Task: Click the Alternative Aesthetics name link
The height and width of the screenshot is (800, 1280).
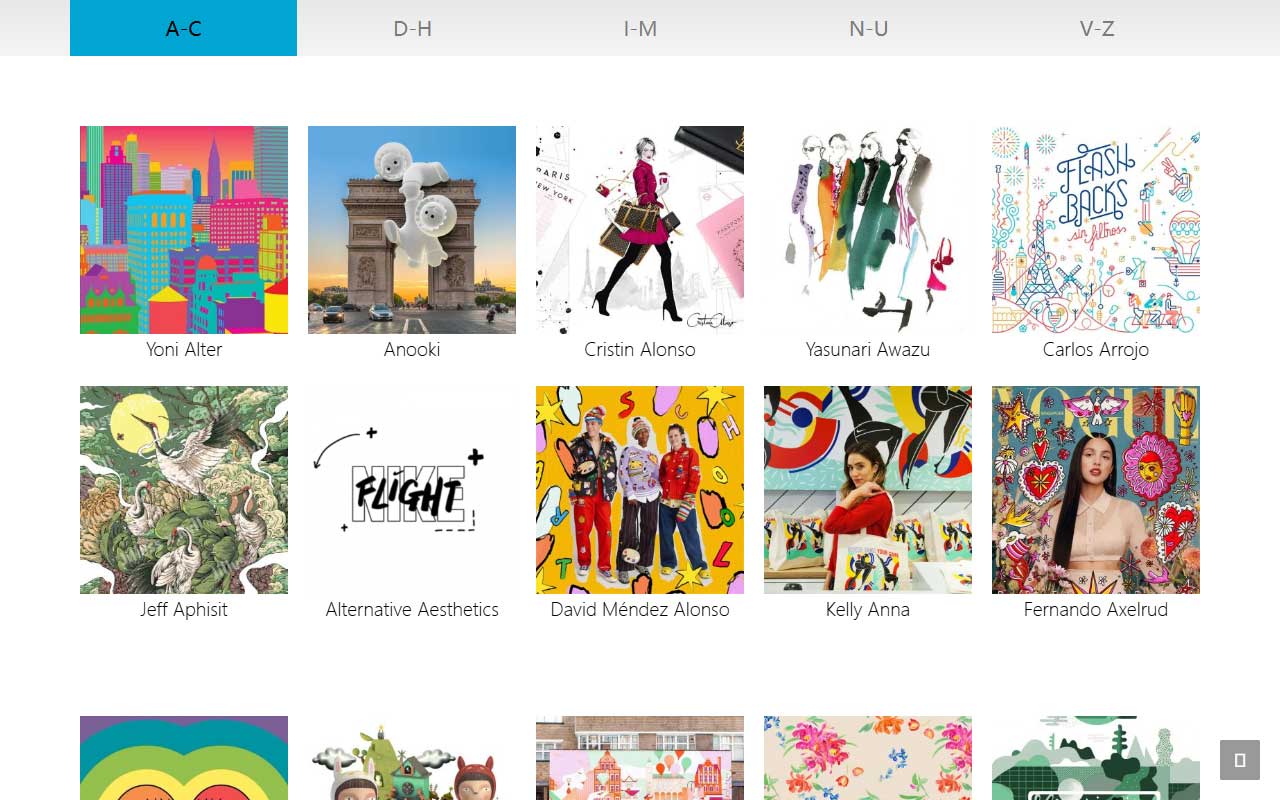Action: tap(412, 609)
